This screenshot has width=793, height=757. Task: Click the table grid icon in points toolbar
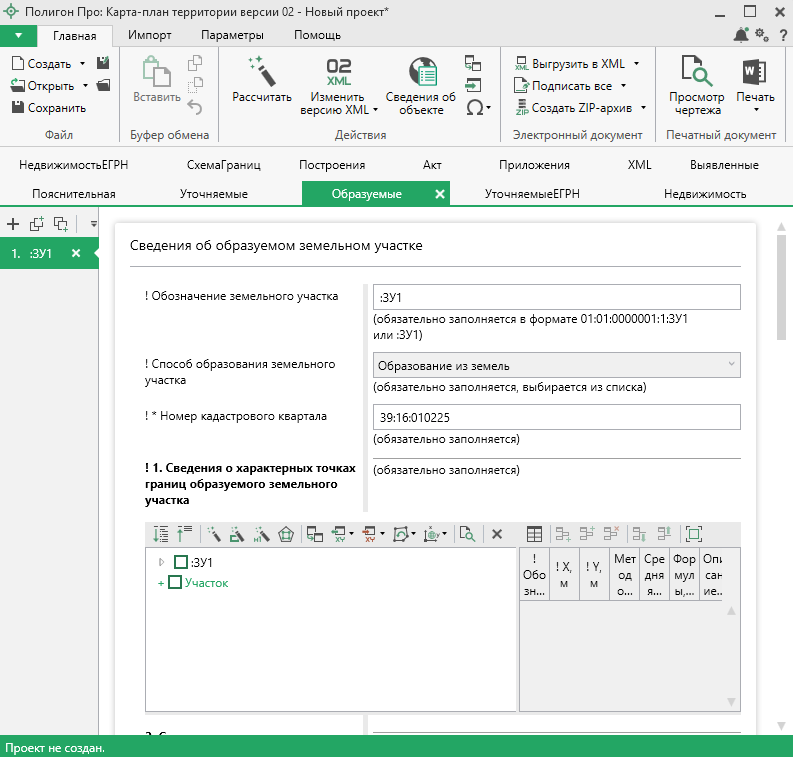point(535,534)
